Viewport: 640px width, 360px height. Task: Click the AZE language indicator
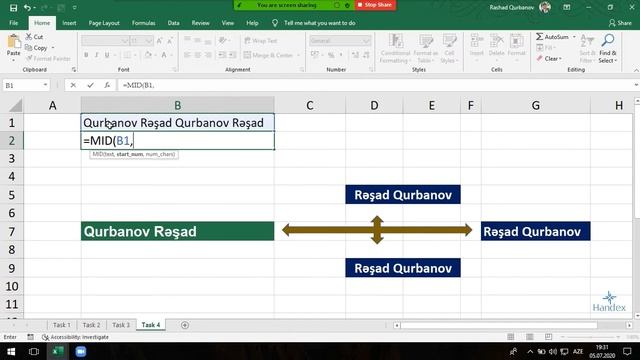(578, 351)
